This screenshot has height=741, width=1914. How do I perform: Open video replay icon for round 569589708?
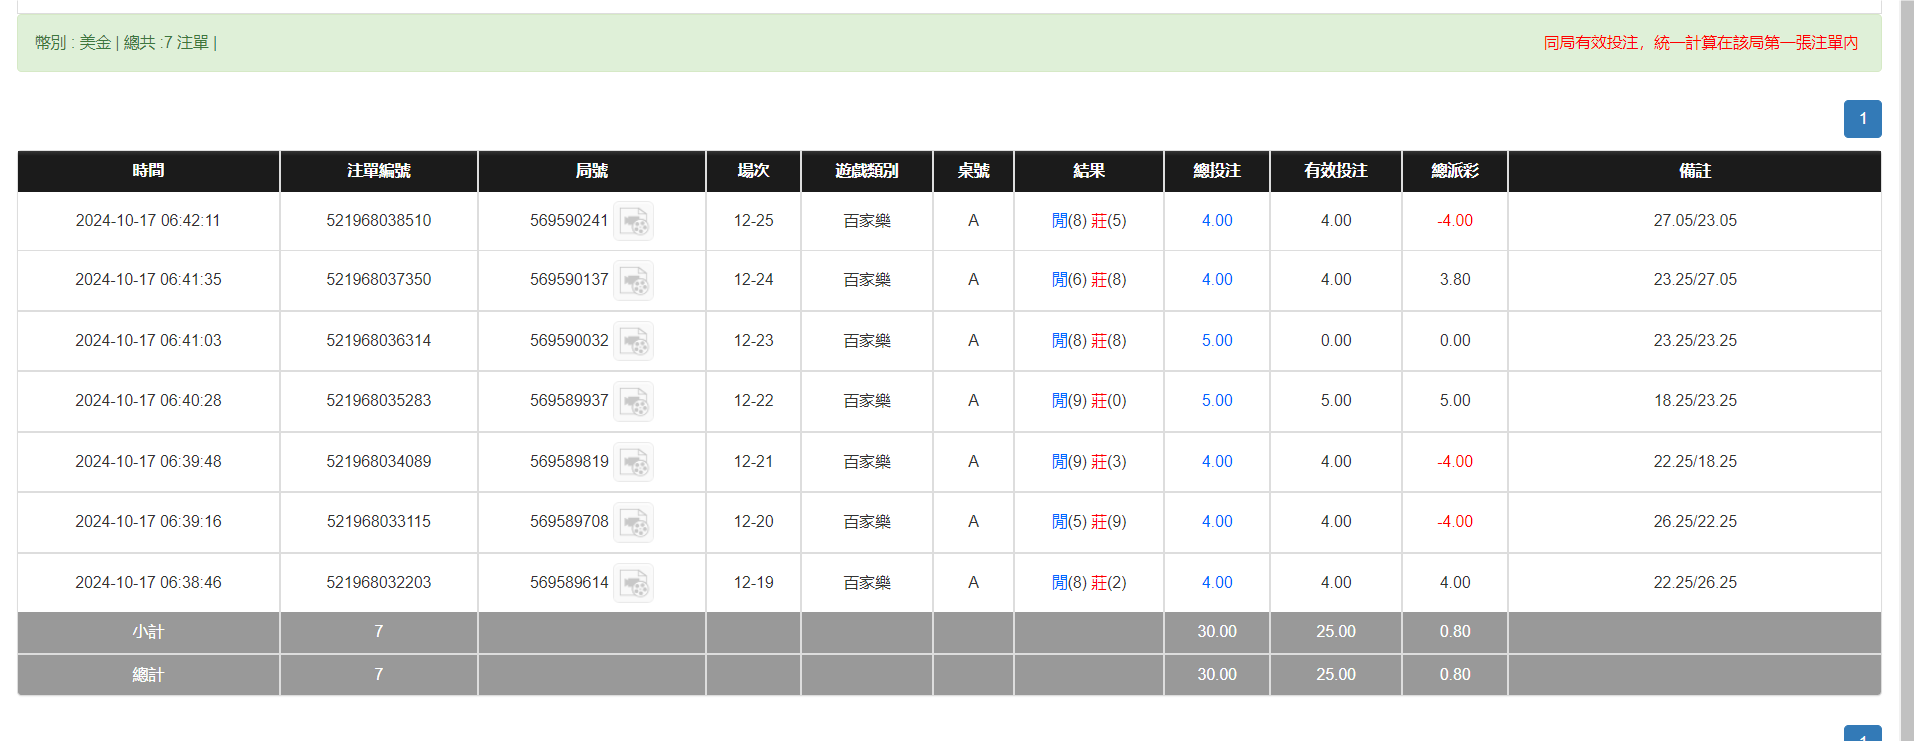click(x=633, y=522)
